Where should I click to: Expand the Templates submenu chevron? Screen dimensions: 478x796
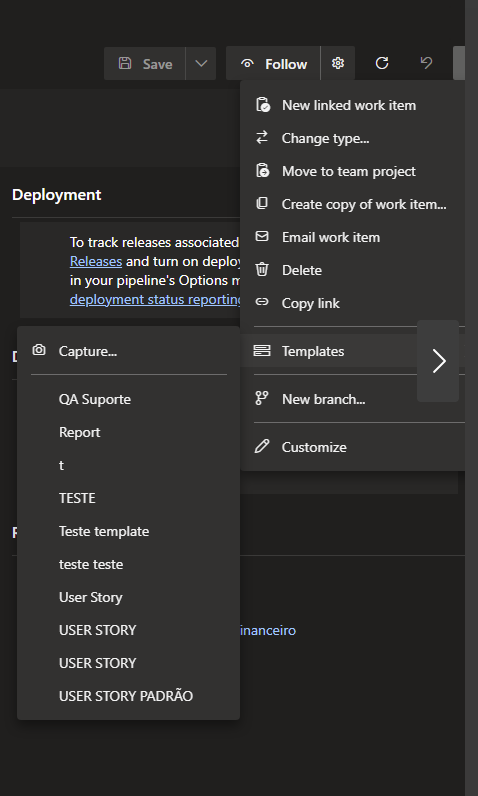[438, 361]
